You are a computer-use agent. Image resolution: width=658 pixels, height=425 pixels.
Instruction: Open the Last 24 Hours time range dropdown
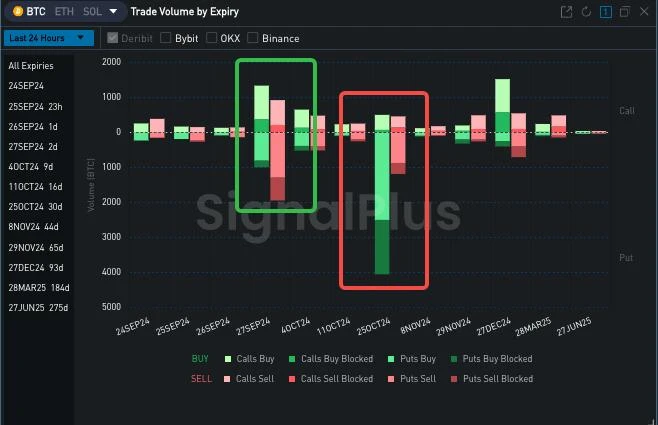pos(49,38)
